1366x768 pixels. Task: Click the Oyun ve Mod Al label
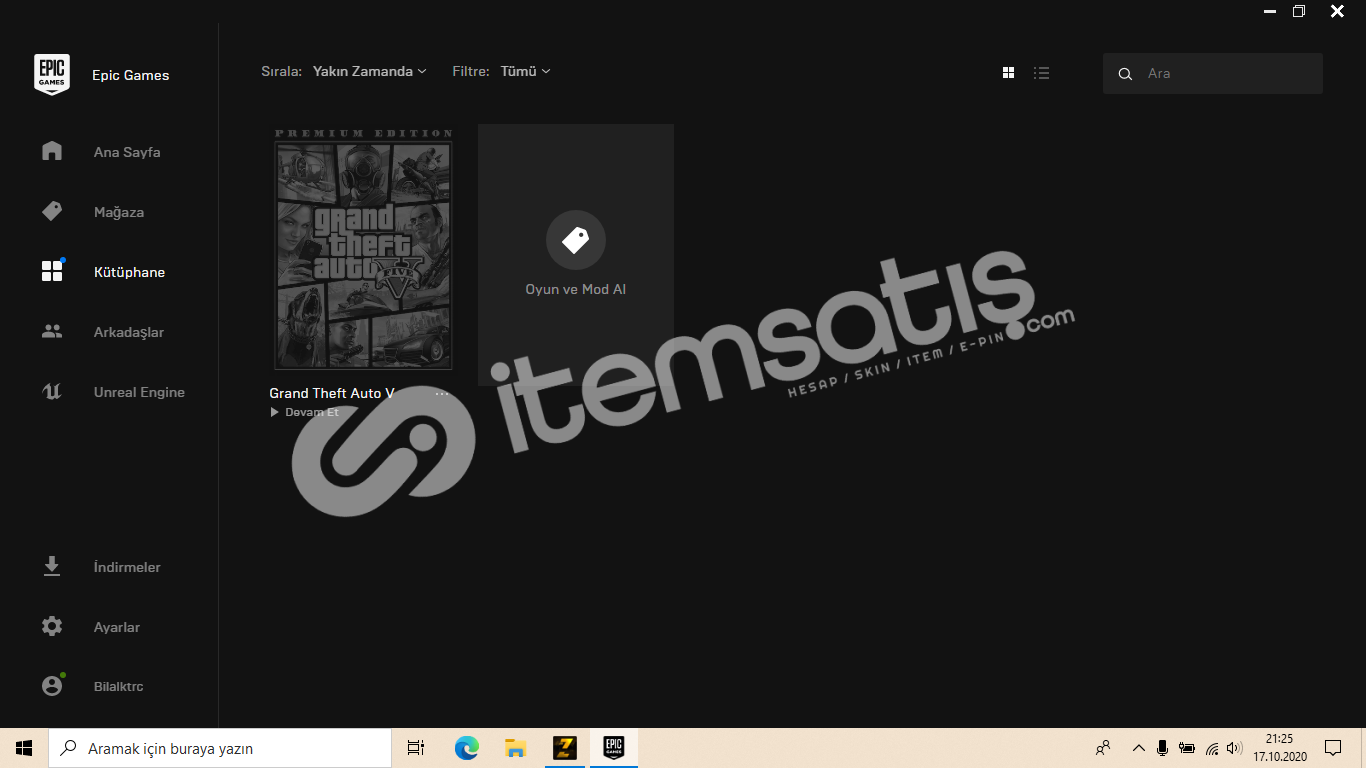coord(576,289)
